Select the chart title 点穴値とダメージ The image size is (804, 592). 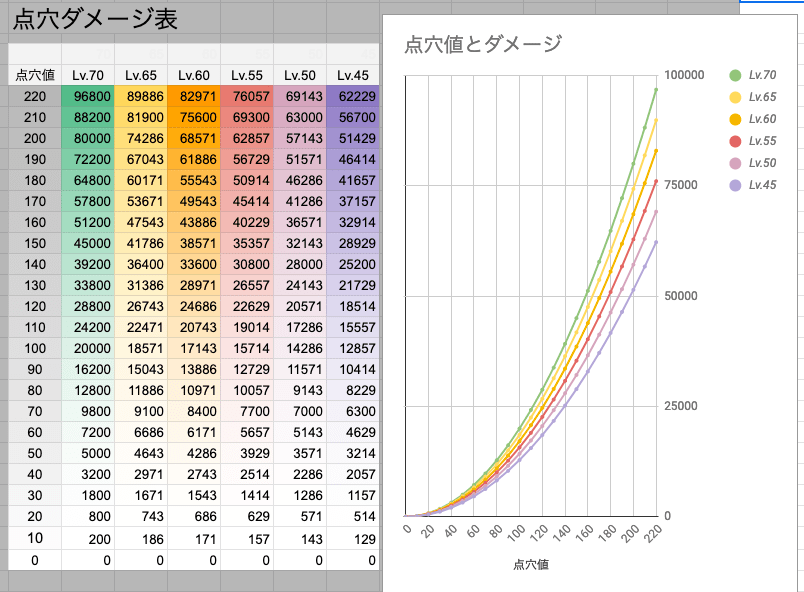482,44
